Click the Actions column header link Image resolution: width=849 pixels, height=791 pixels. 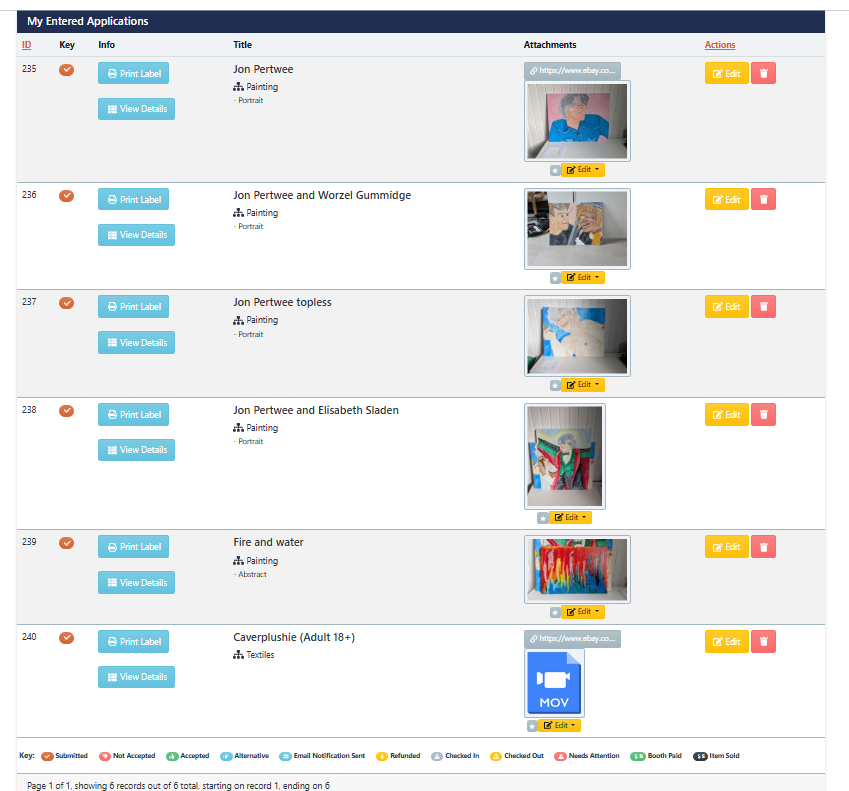coord(720,45)
